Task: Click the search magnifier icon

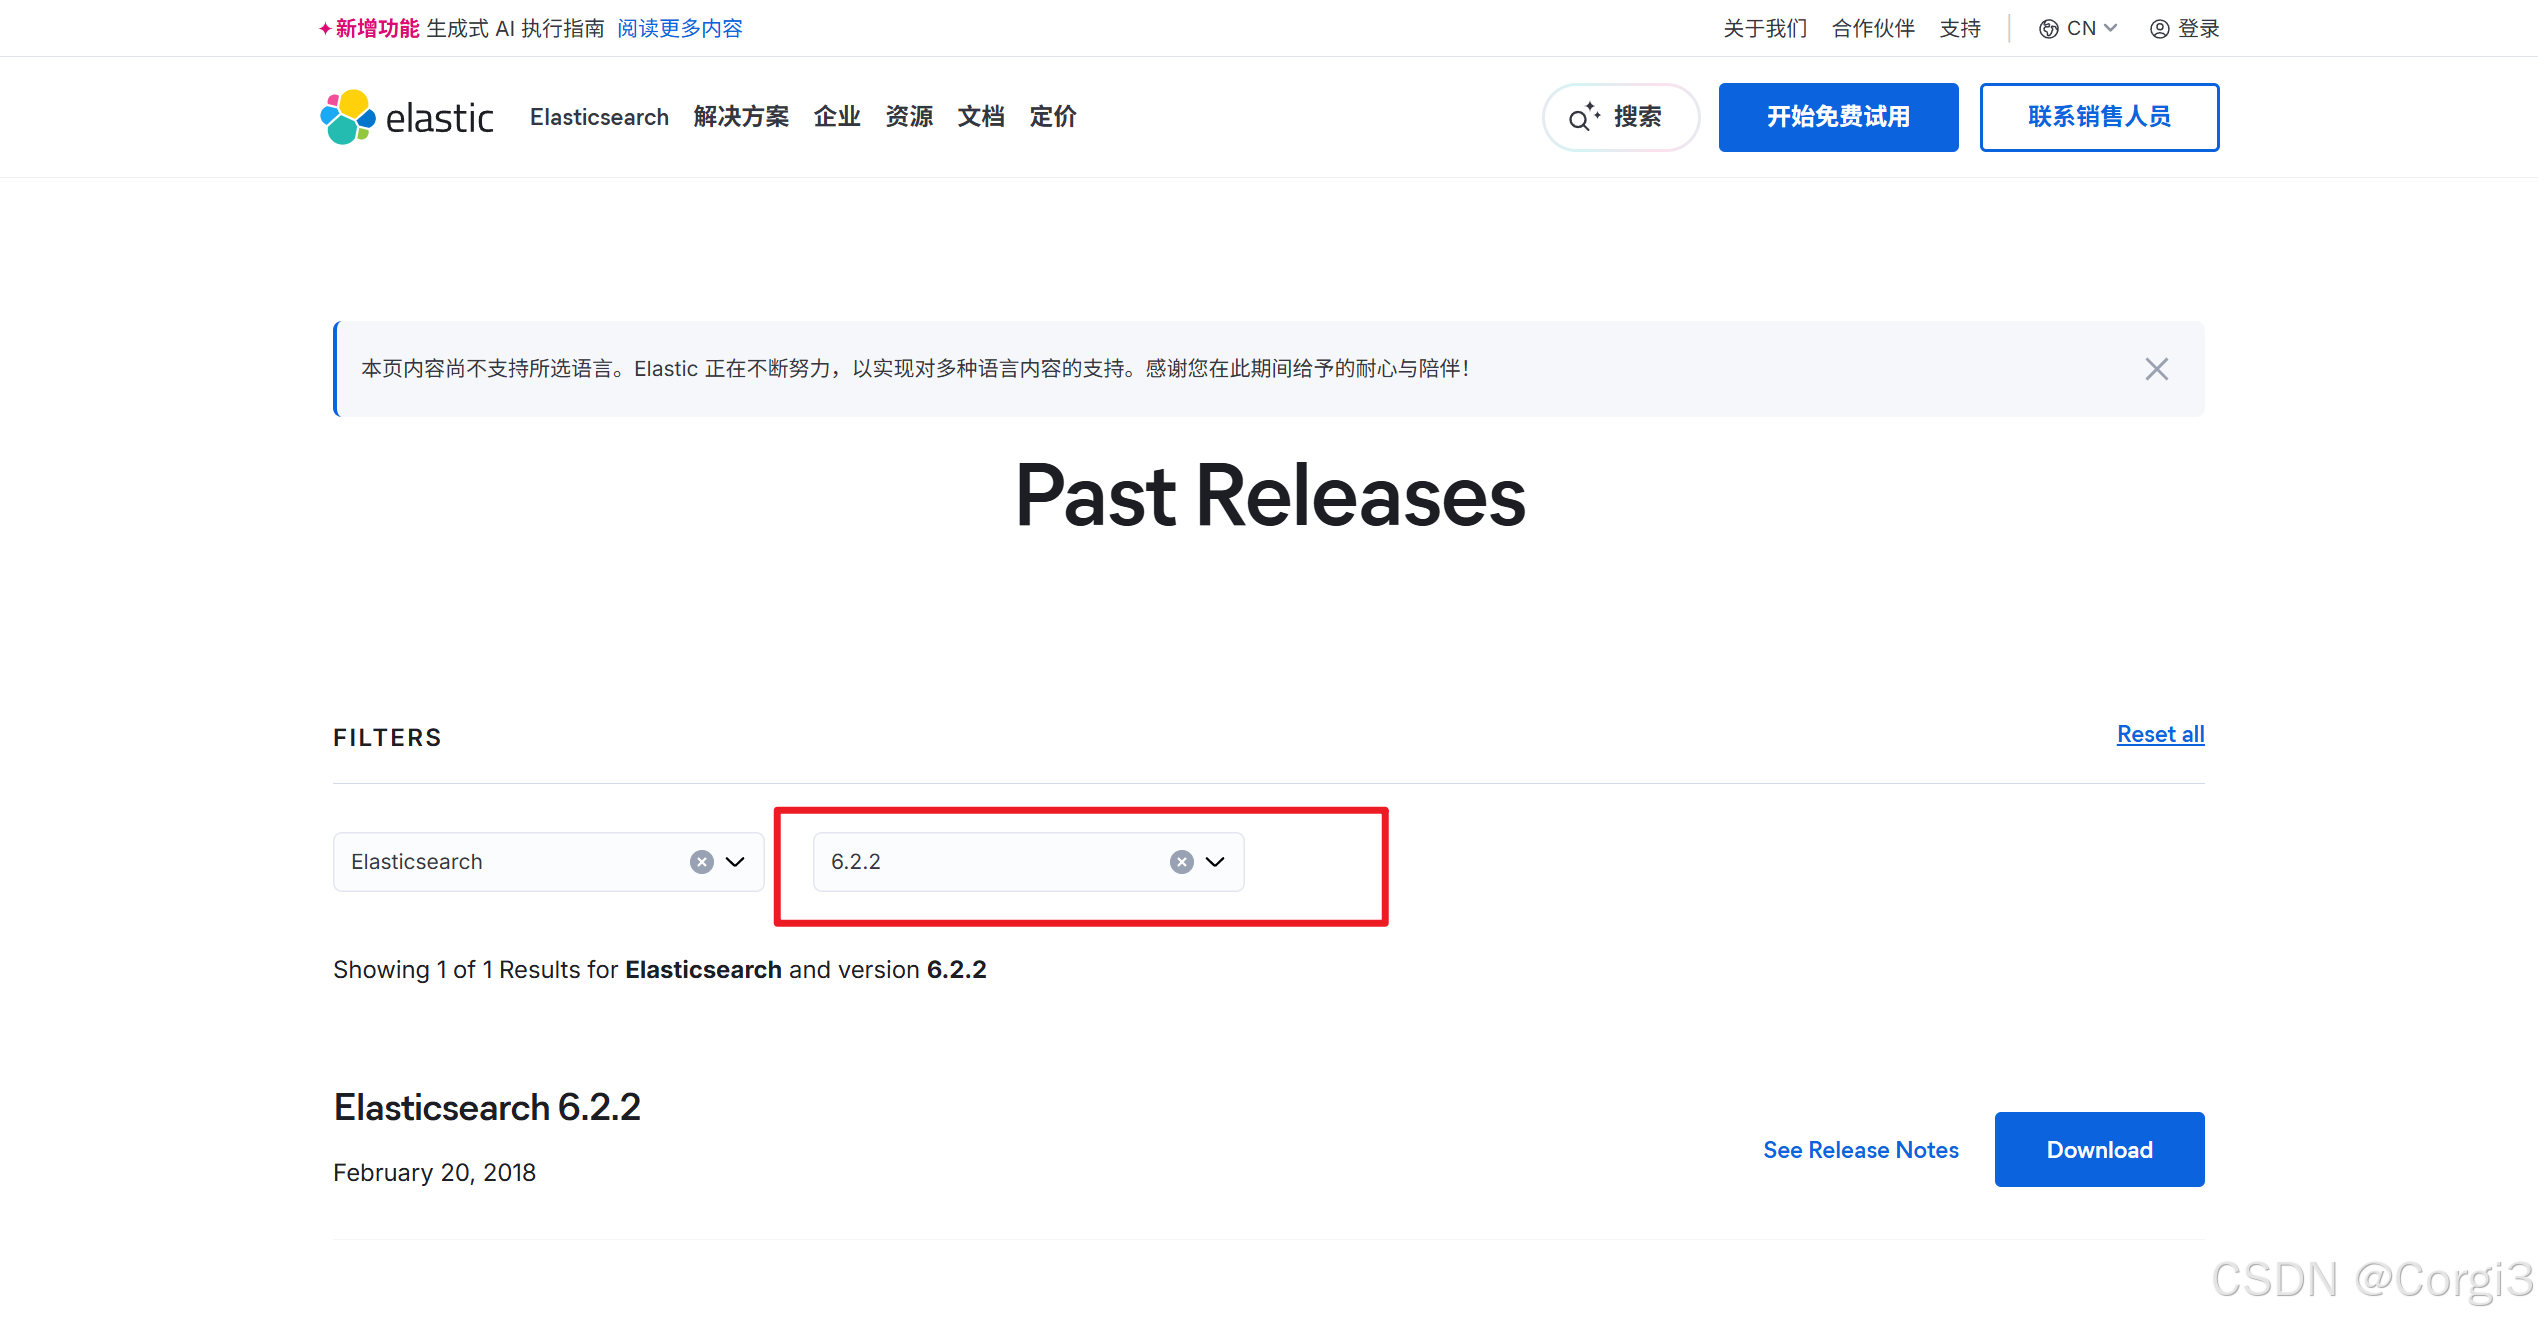Action: point(1579,119)
